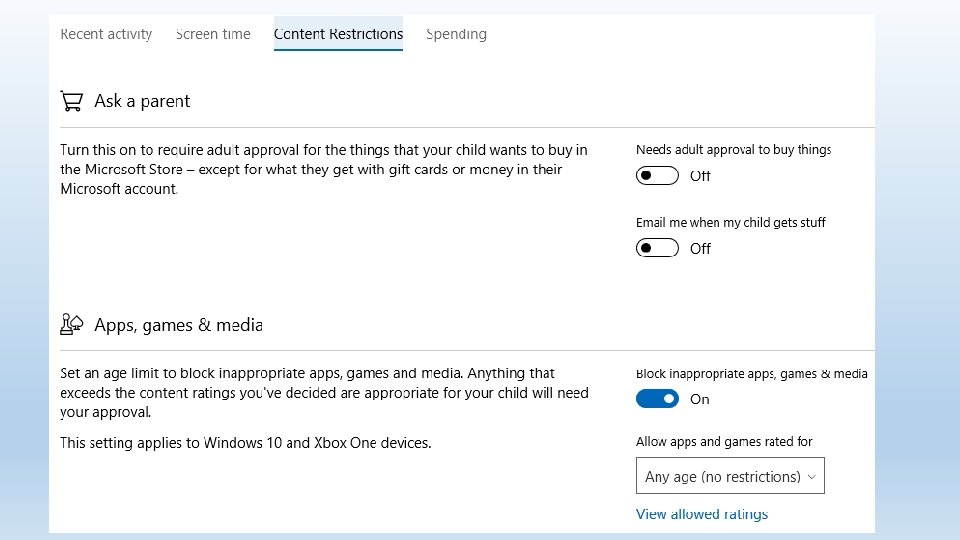Select the Content Restrictions tab

point(338,34)
